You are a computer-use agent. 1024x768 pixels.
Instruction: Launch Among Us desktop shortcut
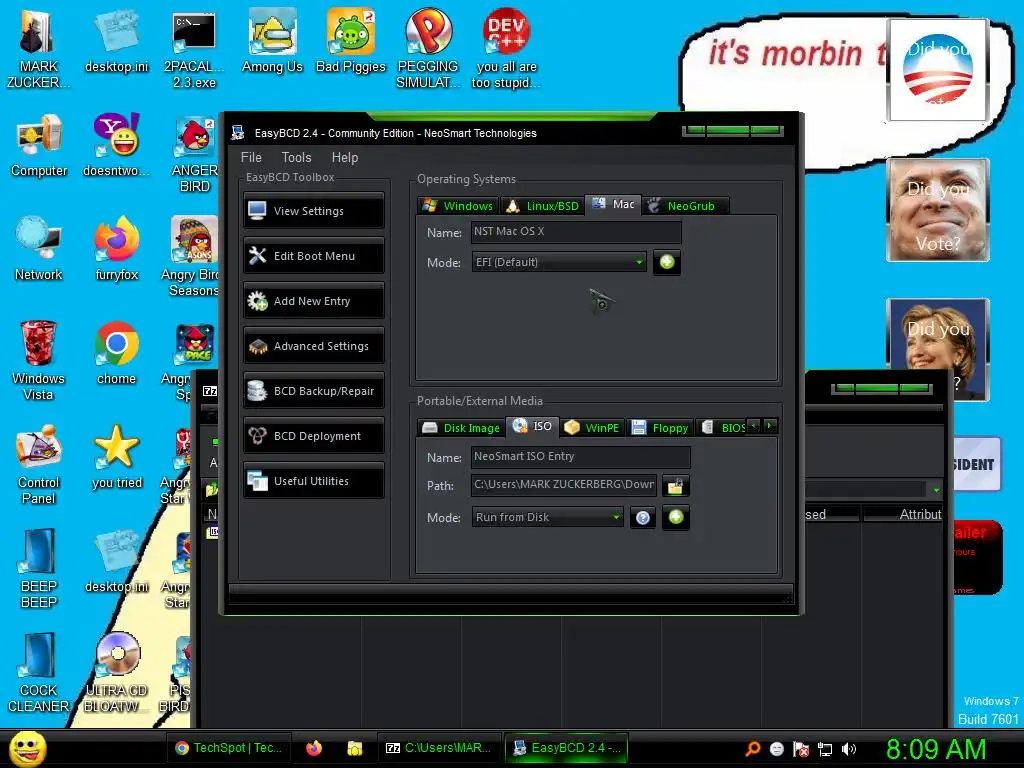click(272, 40)
